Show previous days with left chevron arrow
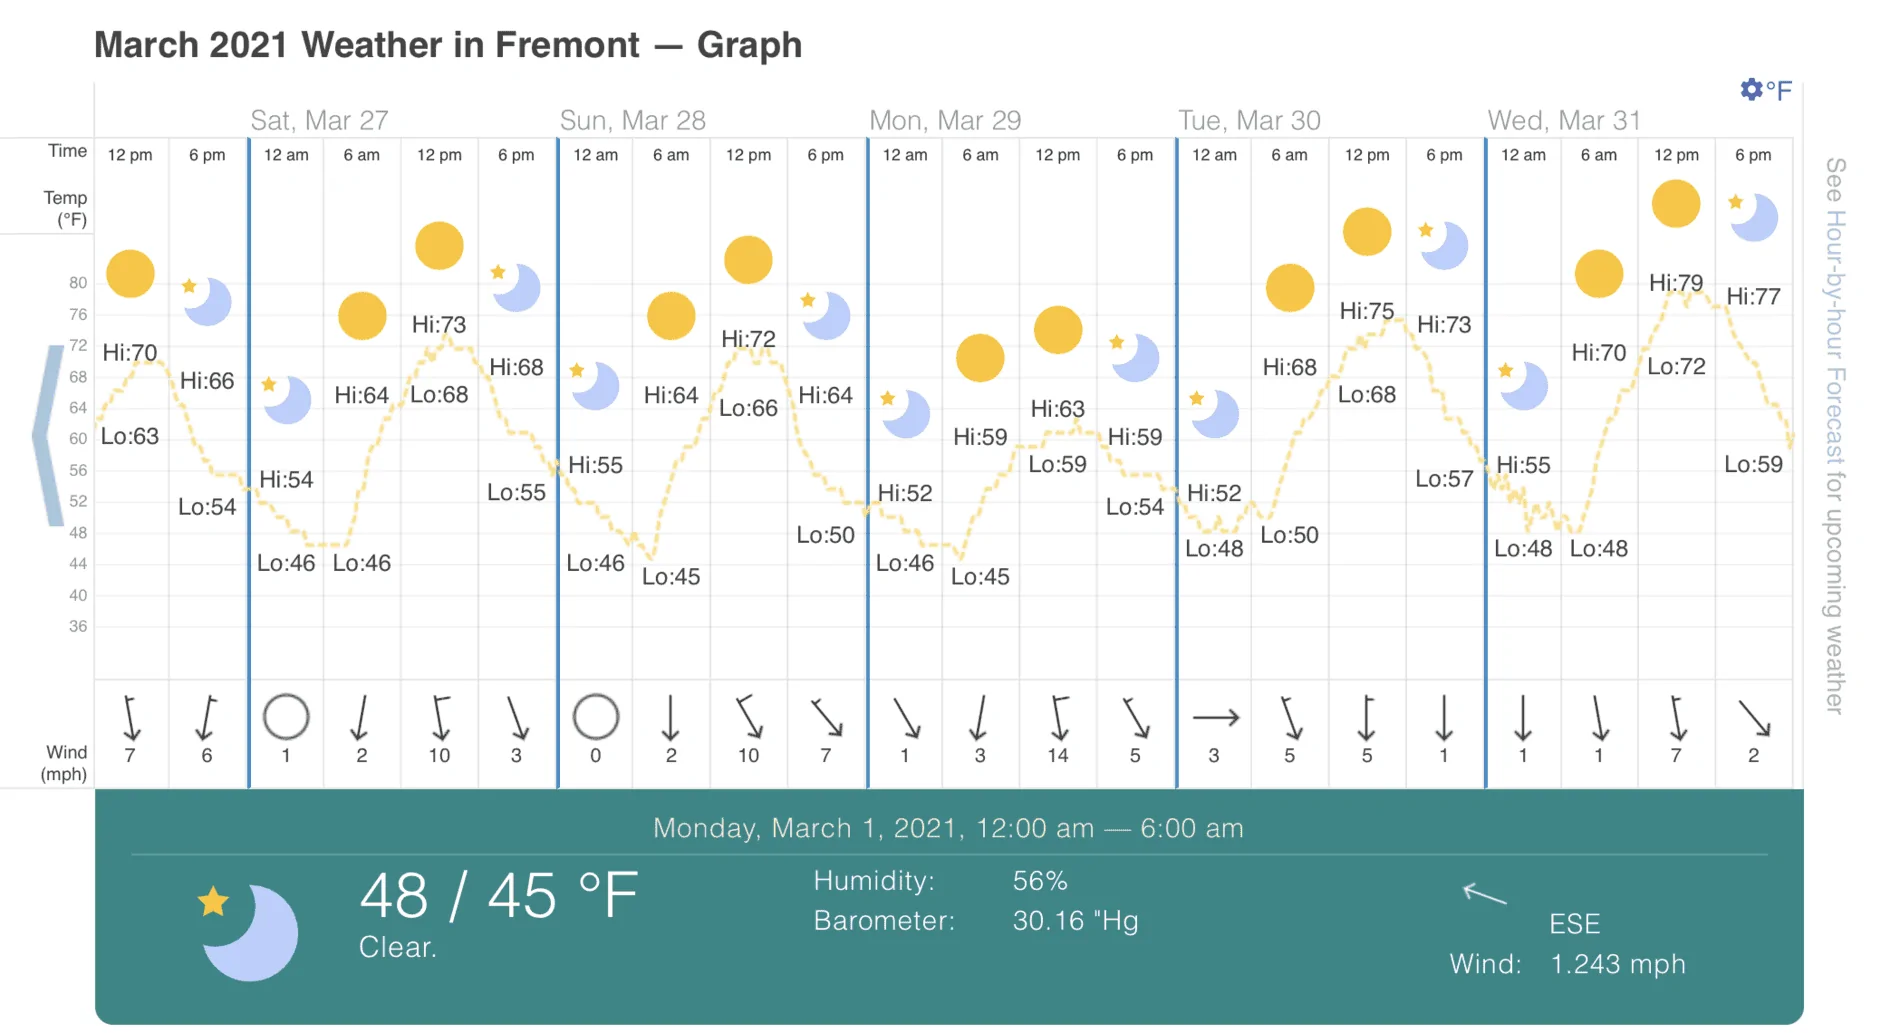Viewport: 1900px width, 1033px height. [47, 436]
